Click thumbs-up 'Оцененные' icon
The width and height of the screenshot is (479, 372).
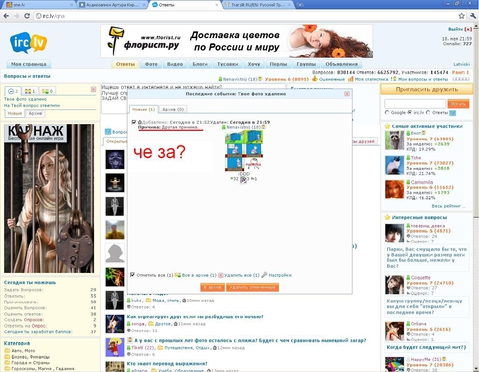[x=315, y=79]
